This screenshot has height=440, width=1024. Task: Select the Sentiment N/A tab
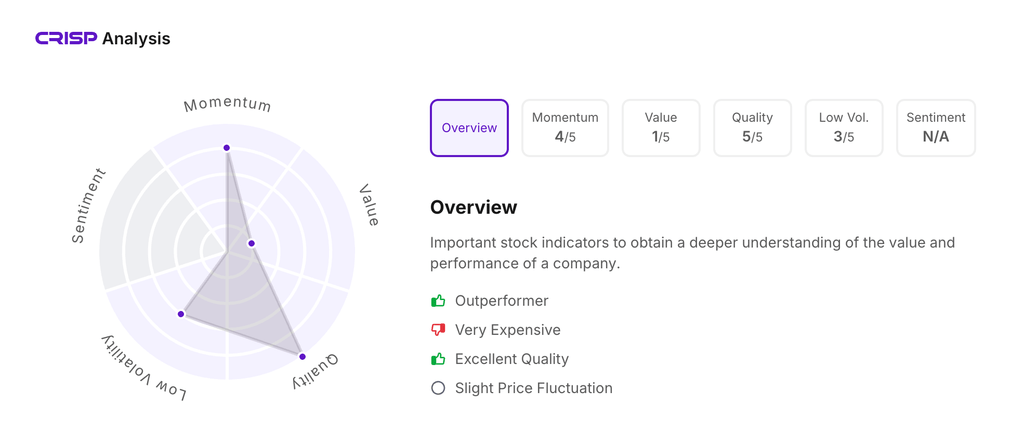[935, 128]
